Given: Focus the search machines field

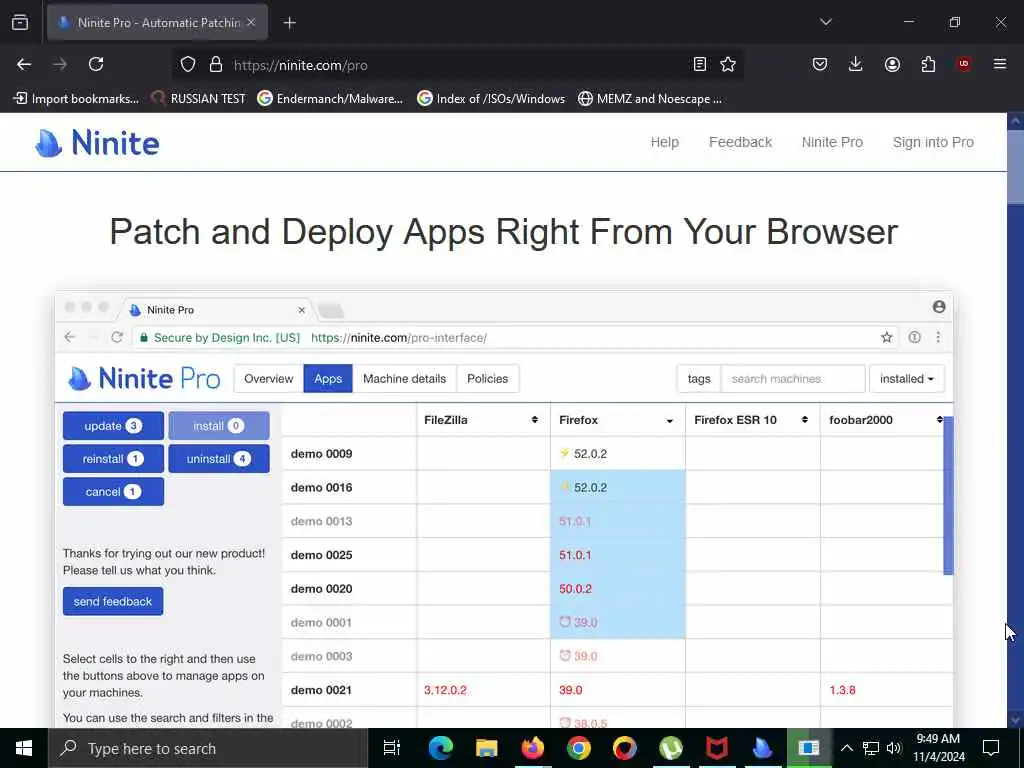Looking at the screenshot, I should (x=793, y=379).
